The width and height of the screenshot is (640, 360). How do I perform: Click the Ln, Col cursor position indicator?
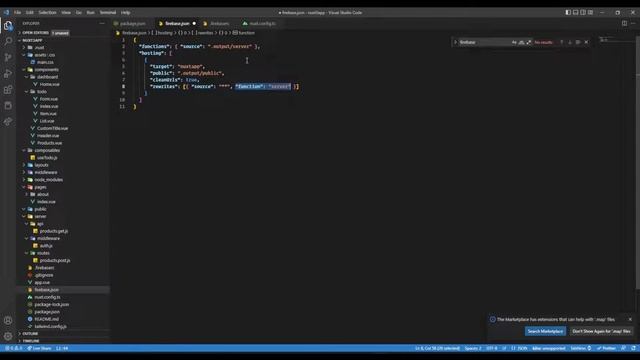(437, 348)
